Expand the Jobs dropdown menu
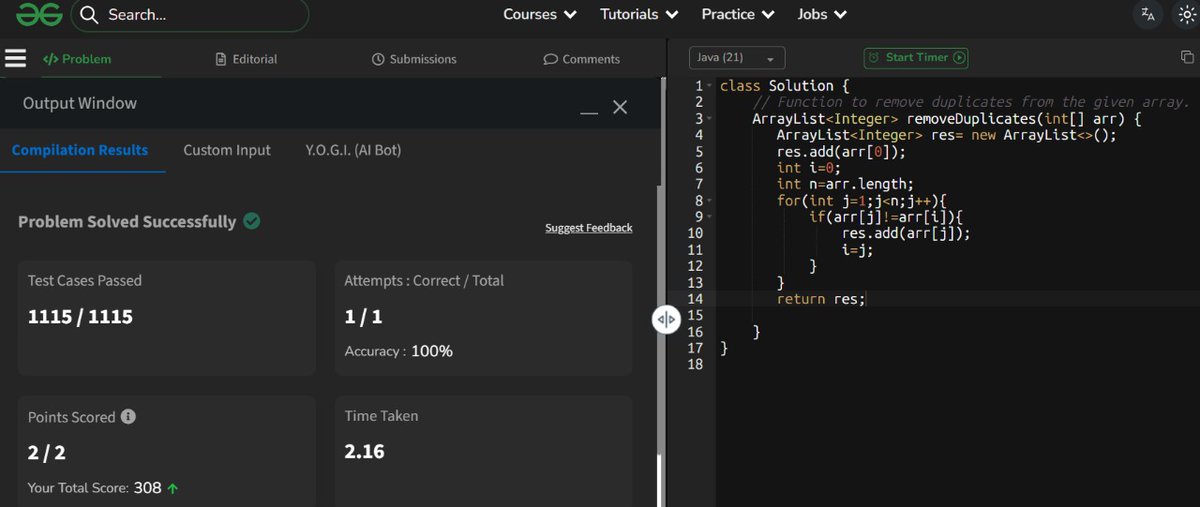 pos(822,15)
